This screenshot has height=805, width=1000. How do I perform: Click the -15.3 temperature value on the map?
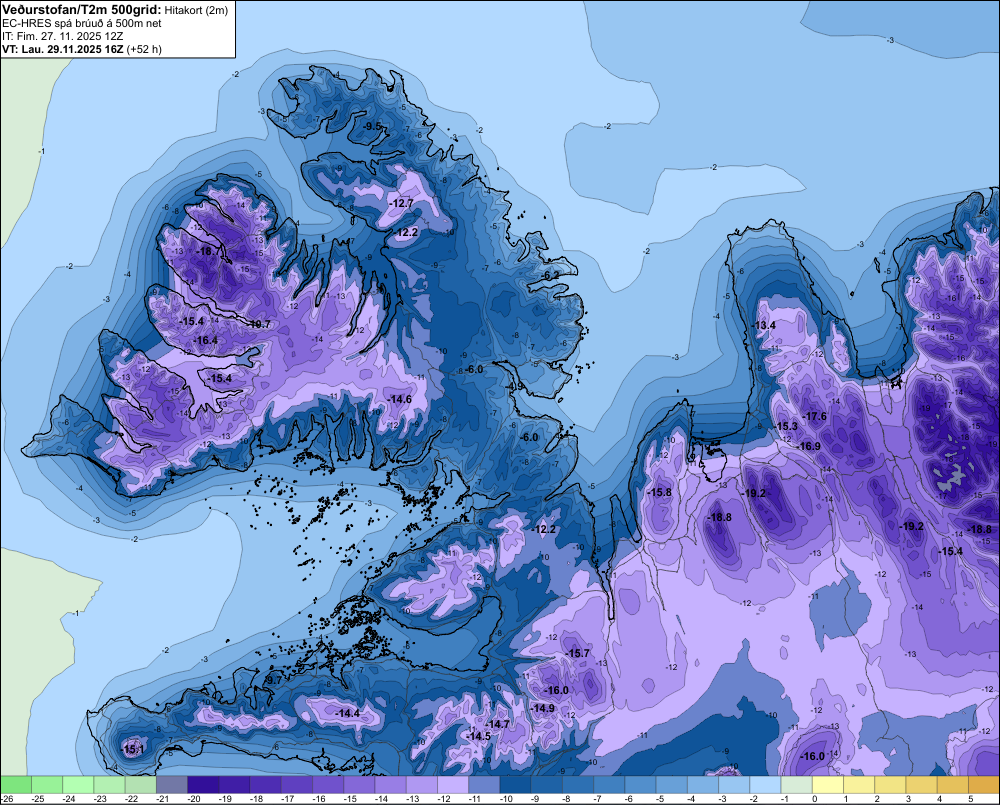coord(785,426)
